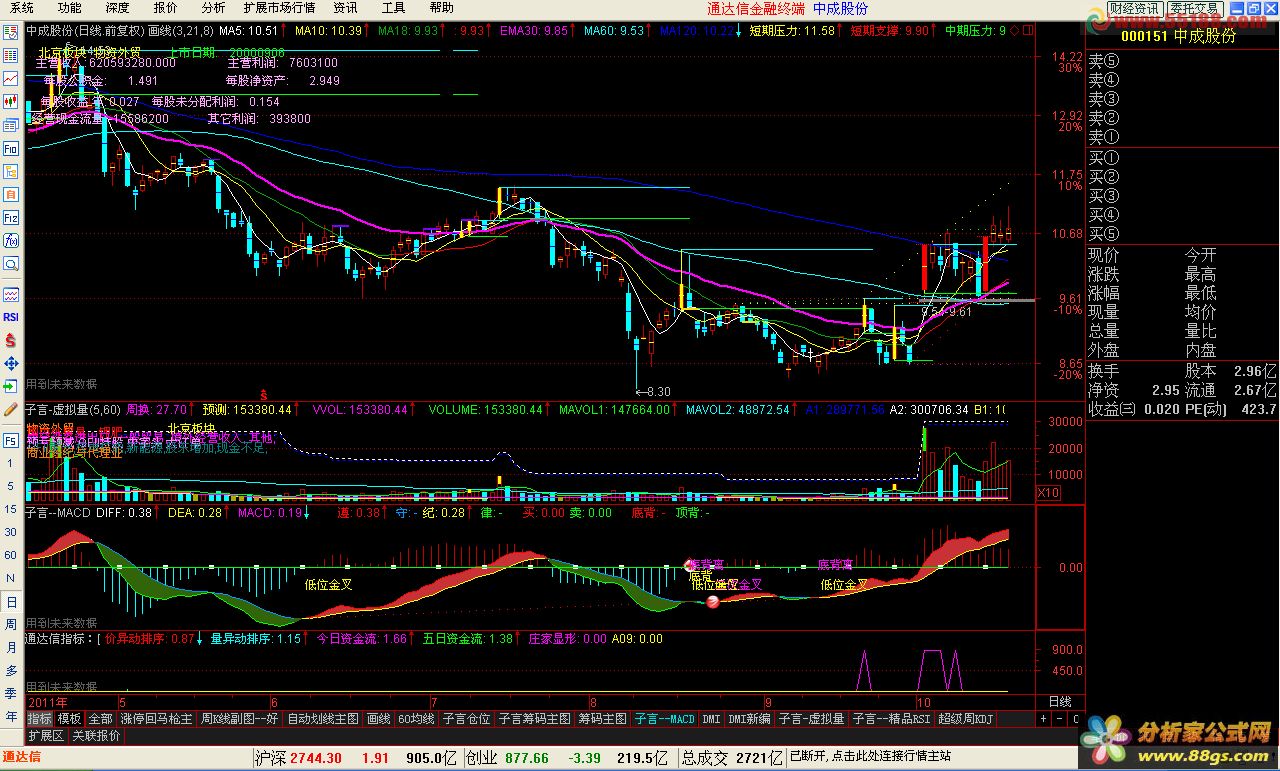Open the 系统 menu
This screenshot has height=771, width=1280.
click(x=21, y=8)
